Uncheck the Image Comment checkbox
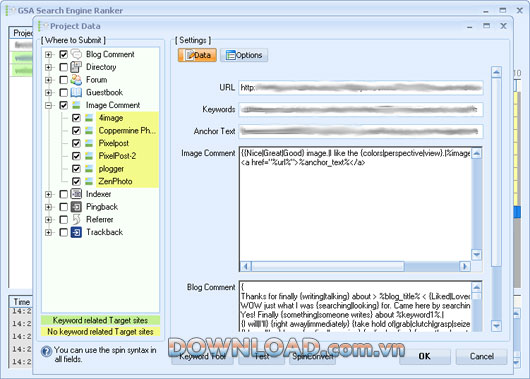 pyautogui.click(x=64, y=105)
